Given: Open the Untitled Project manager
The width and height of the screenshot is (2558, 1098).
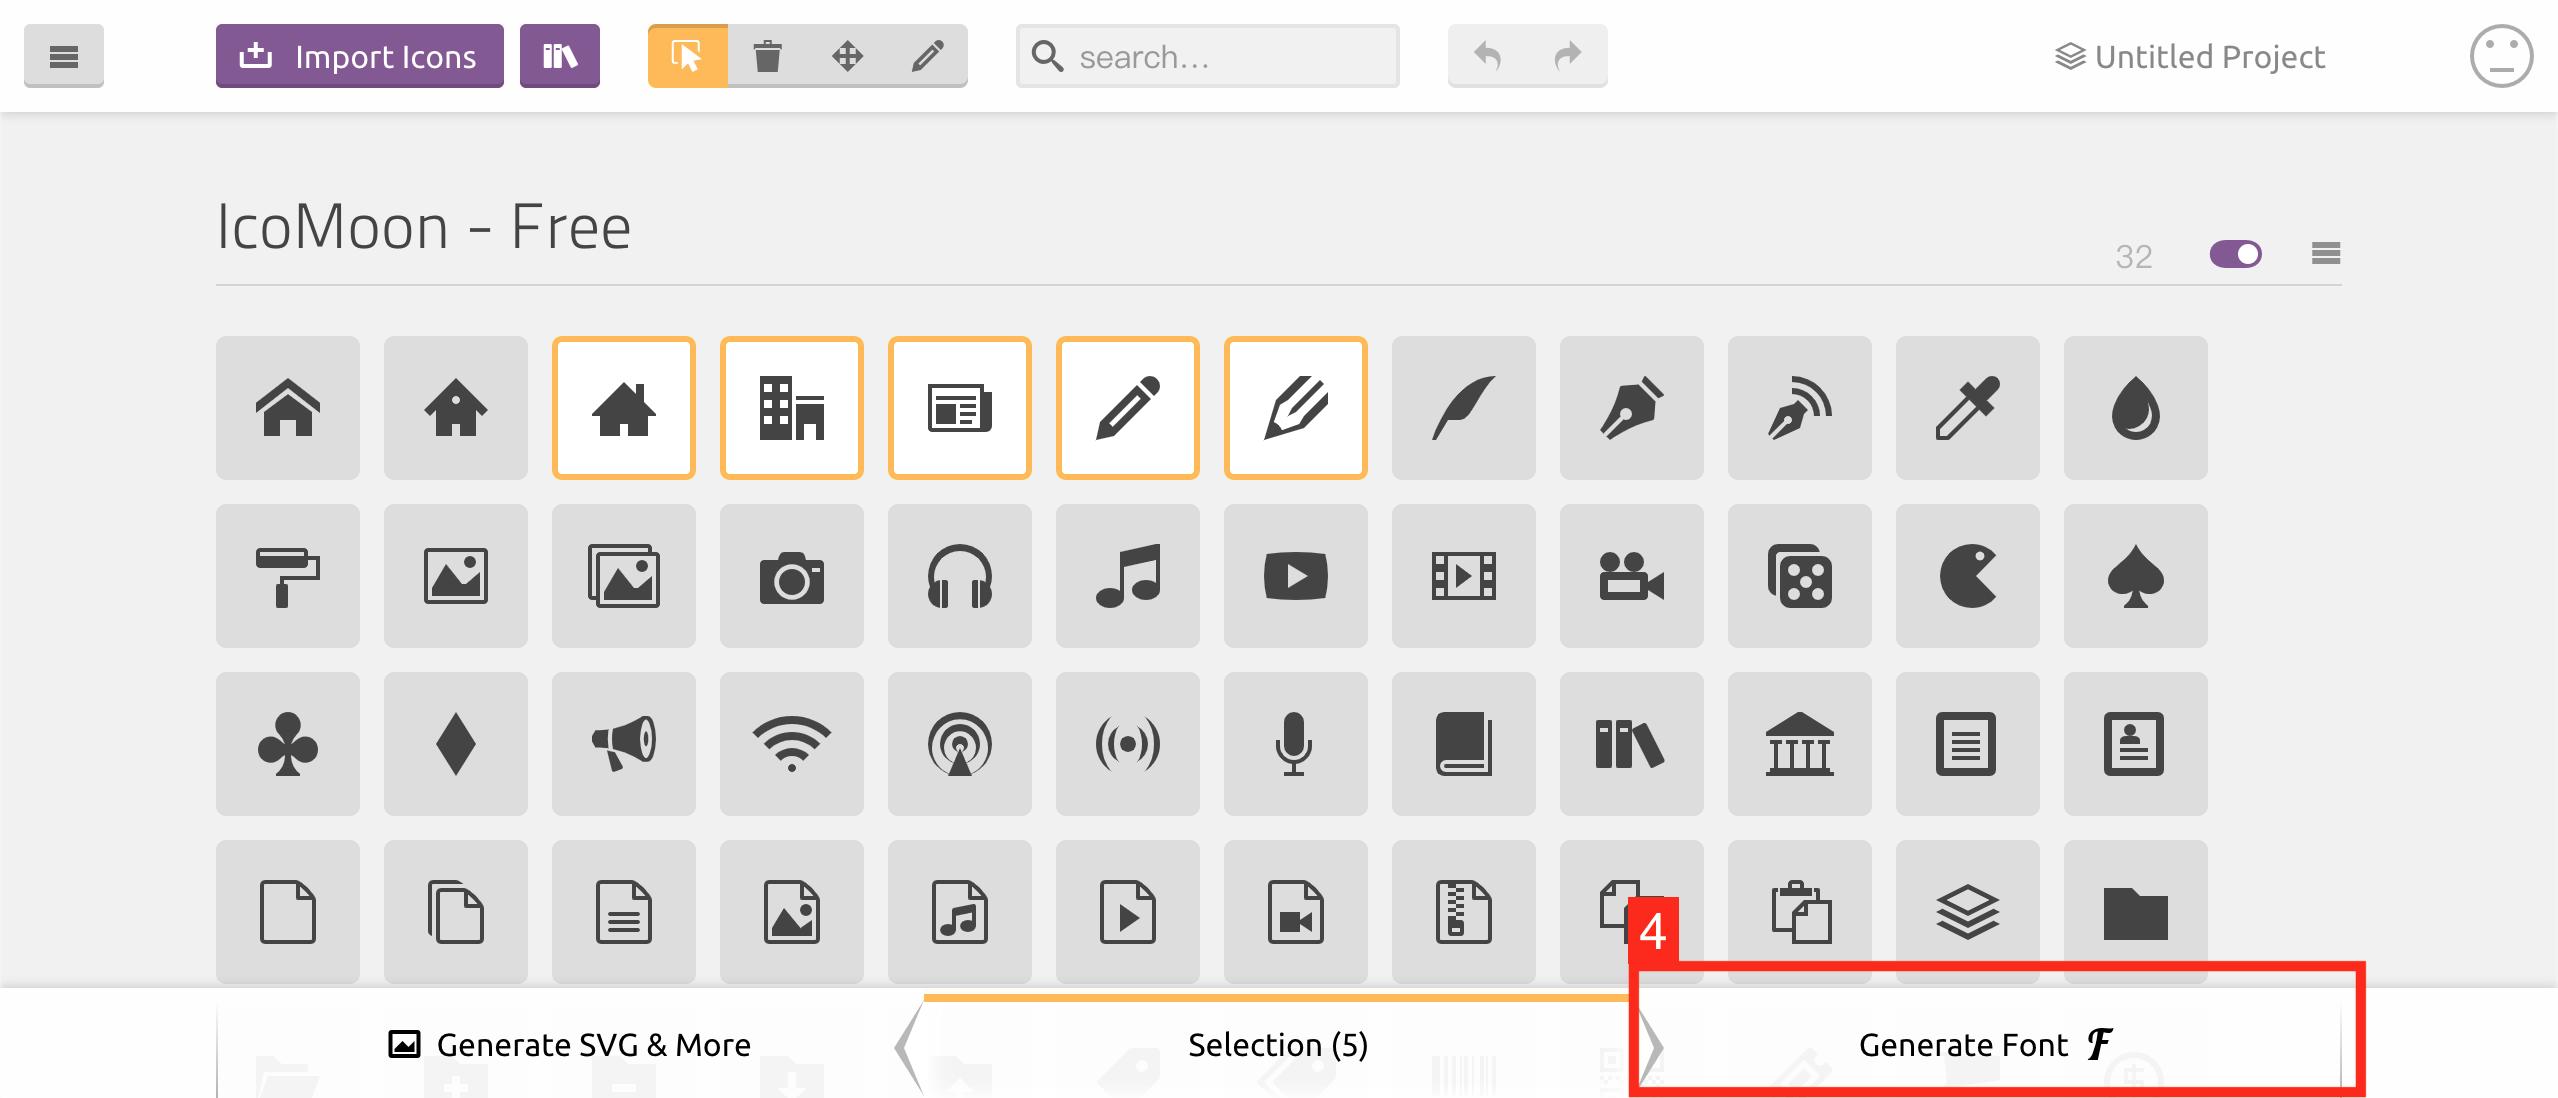Looking at the screenshot, I should pyautogui.click(x=2189, y=57).
